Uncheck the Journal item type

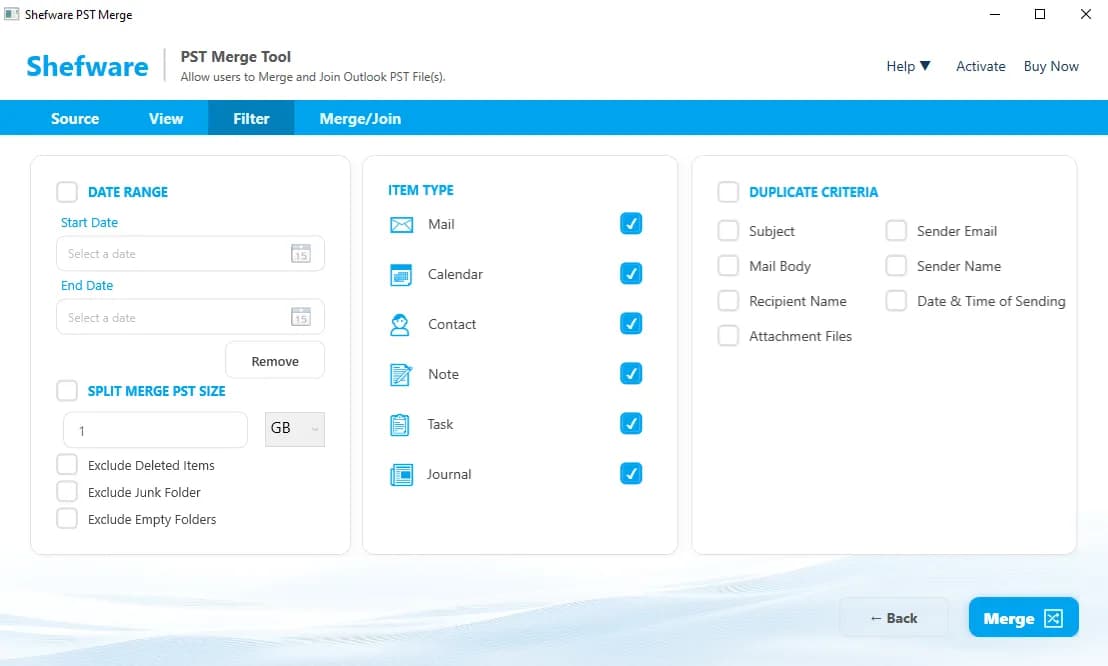[631, 474]
